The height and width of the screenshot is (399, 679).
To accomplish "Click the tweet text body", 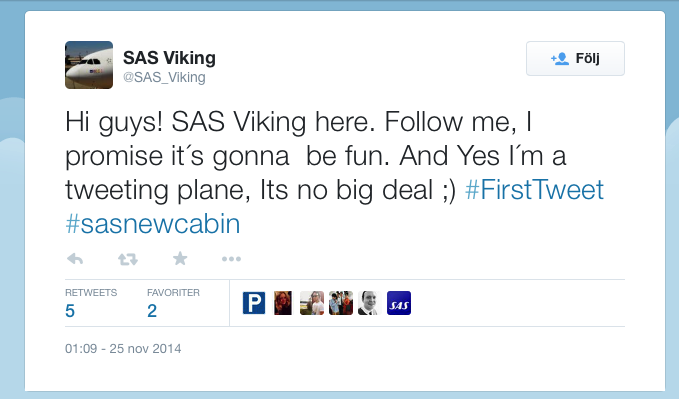I will coord(334,172).
